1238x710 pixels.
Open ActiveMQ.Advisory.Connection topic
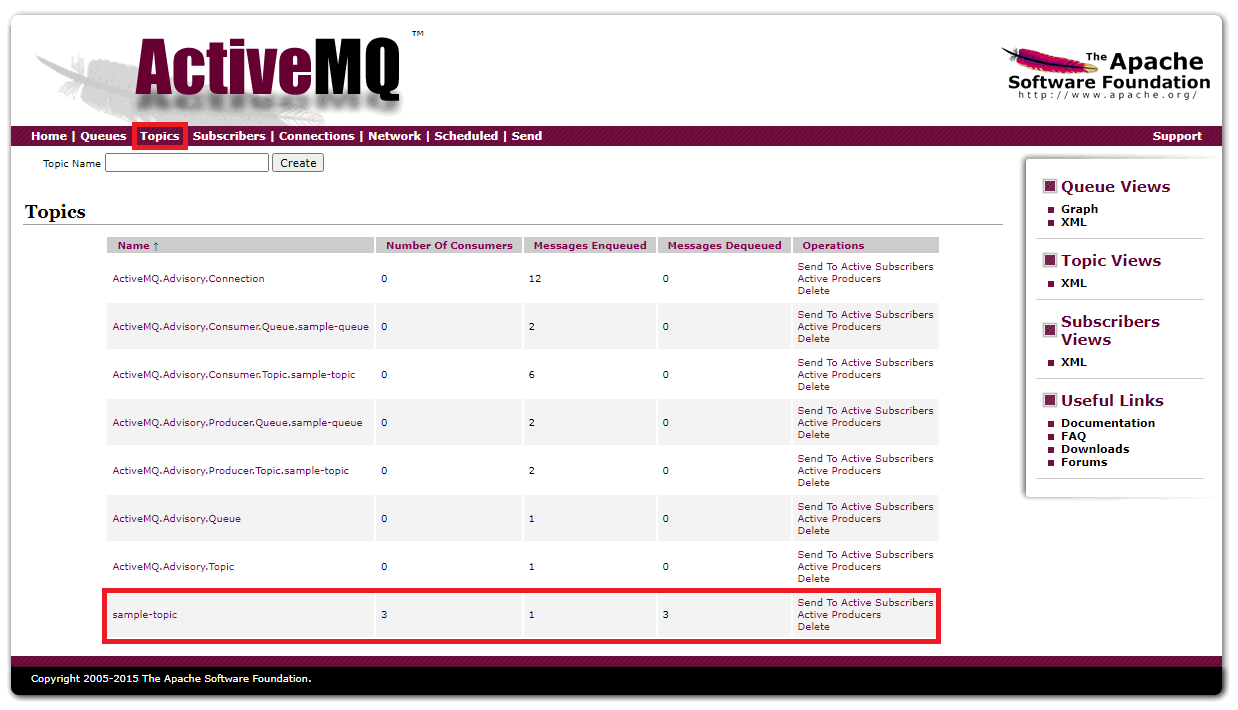click(x=188, y=279)
